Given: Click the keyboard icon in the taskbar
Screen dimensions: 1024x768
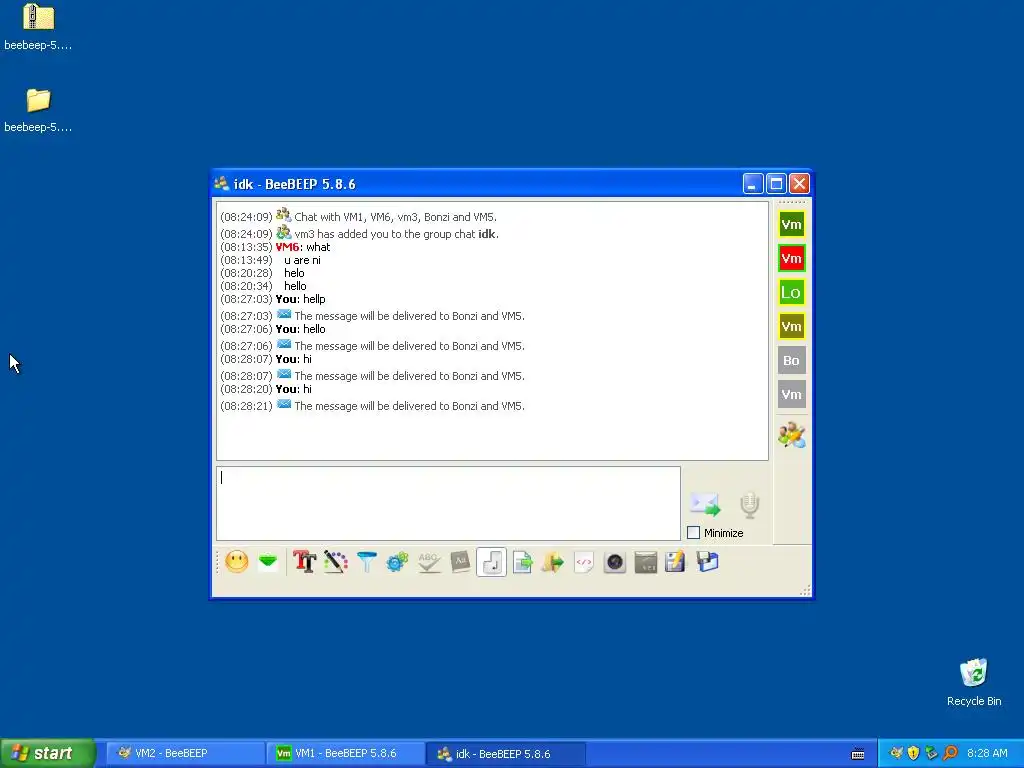Looking at the screenshot, I should (x=858, y=754).
